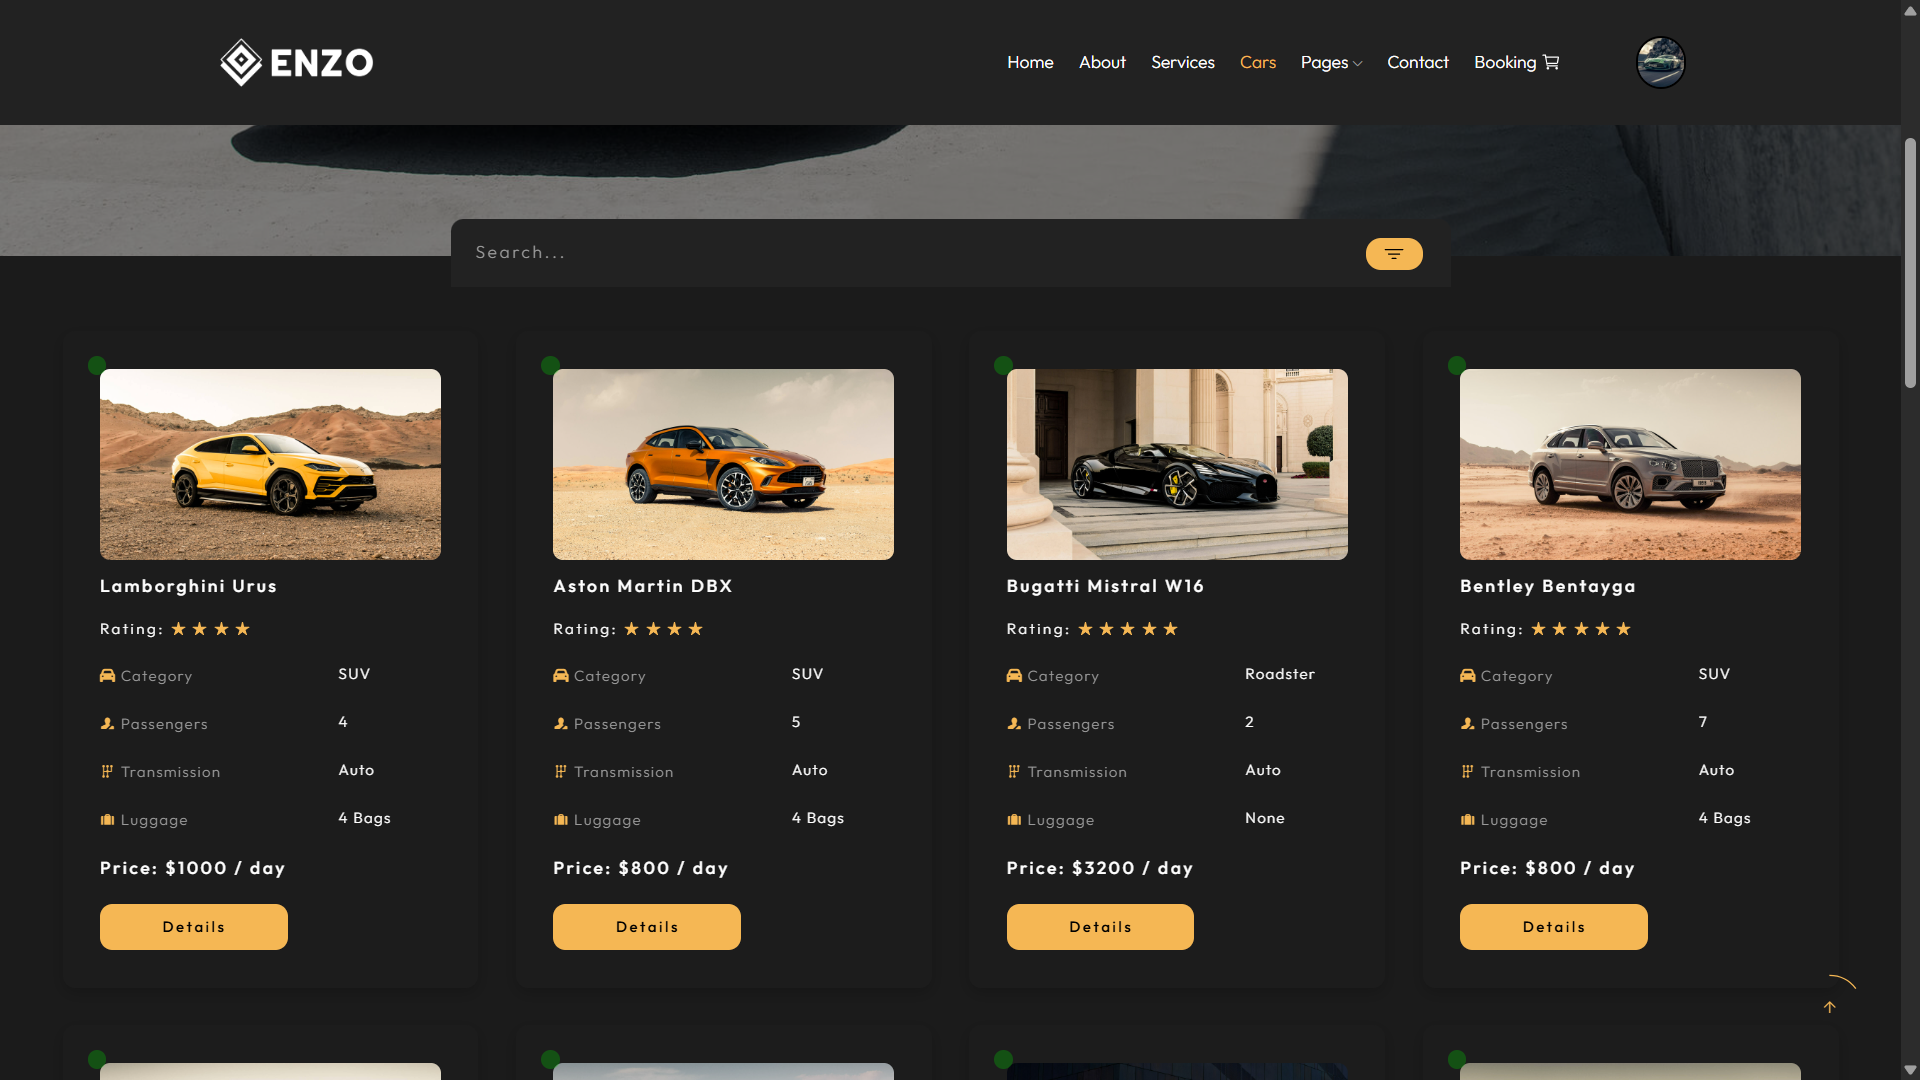Click the Luggage icon on Lamborghini Urus card
1920x1080 pixels.
coord(107,820)
